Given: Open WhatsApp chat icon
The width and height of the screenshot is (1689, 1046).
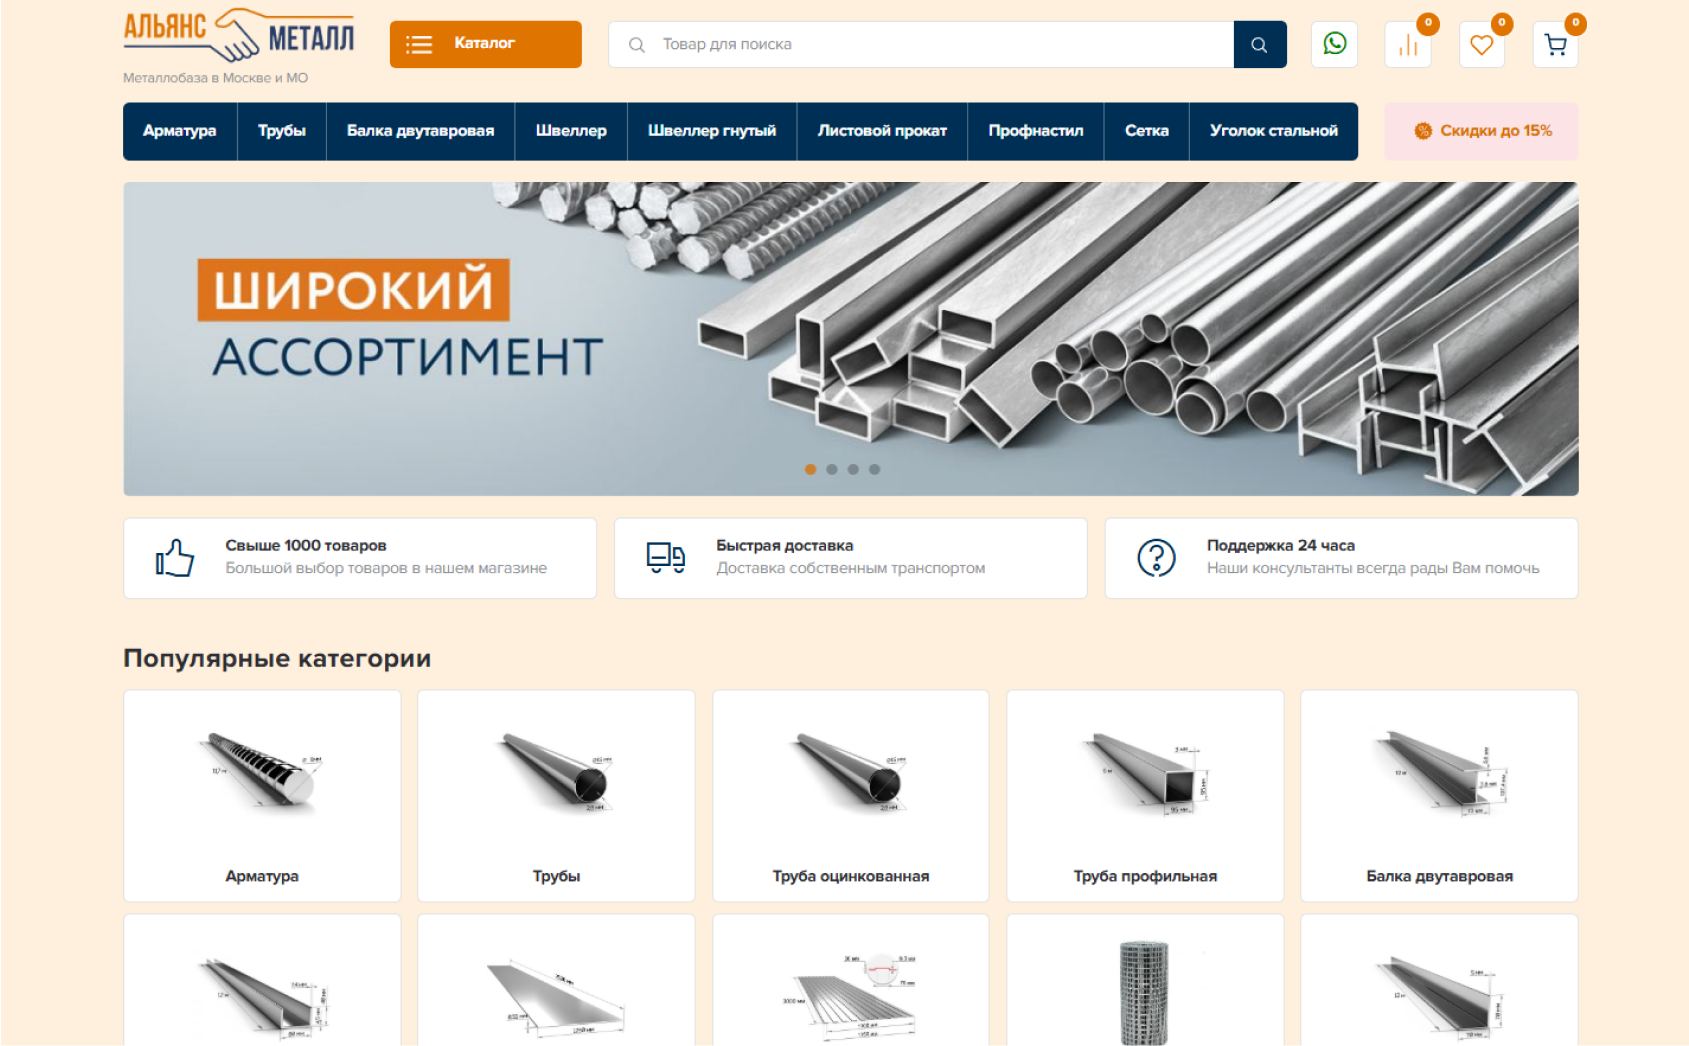Looking at the screenshot, I should click(x=1334, y=44).
